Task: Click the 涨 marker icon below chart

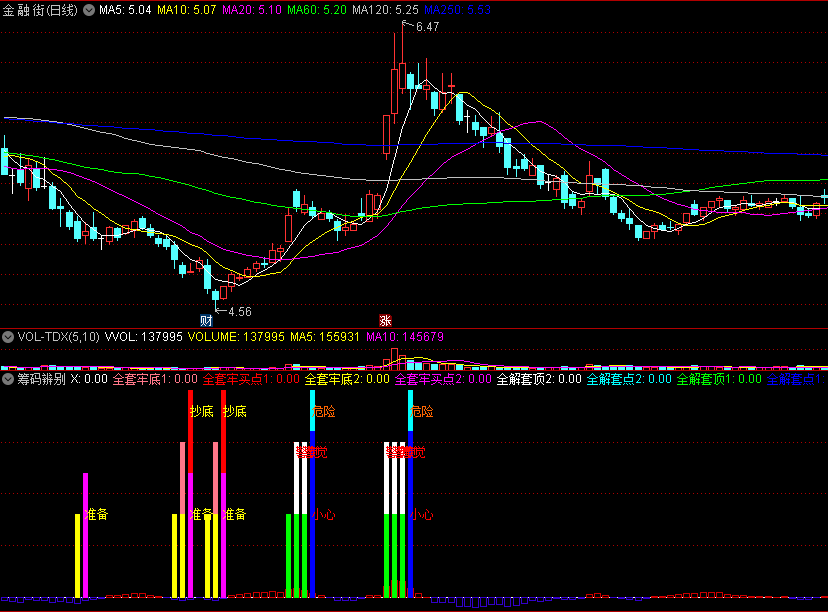Action: (x=385, y=321)
